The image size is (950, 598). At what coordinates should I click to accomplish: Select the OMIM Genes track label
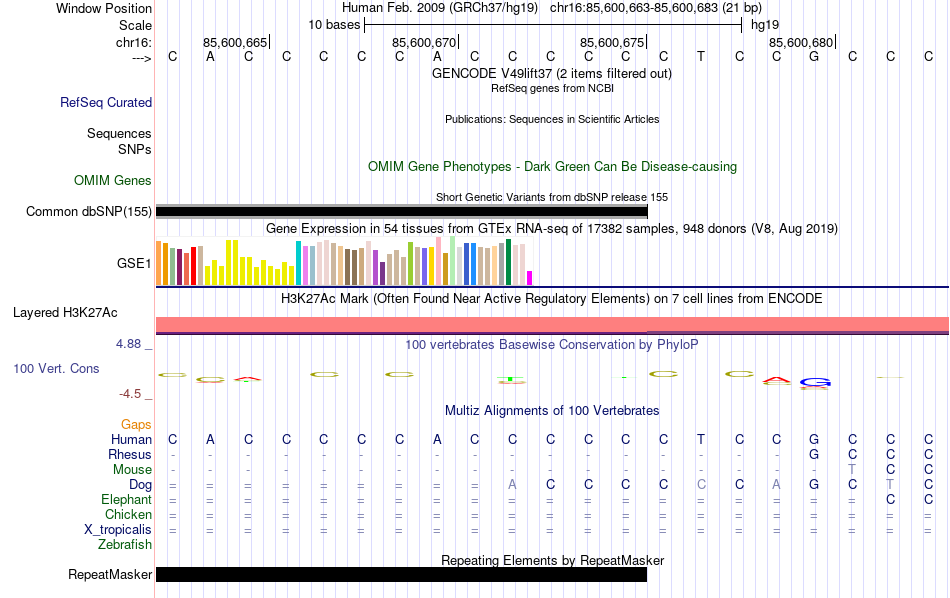point(112,181)
